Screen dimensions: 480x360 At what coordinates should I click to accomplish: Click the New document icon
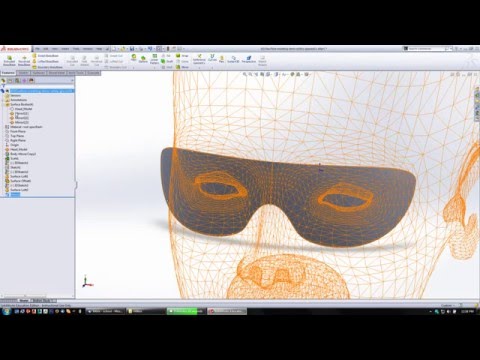point(114,49)
